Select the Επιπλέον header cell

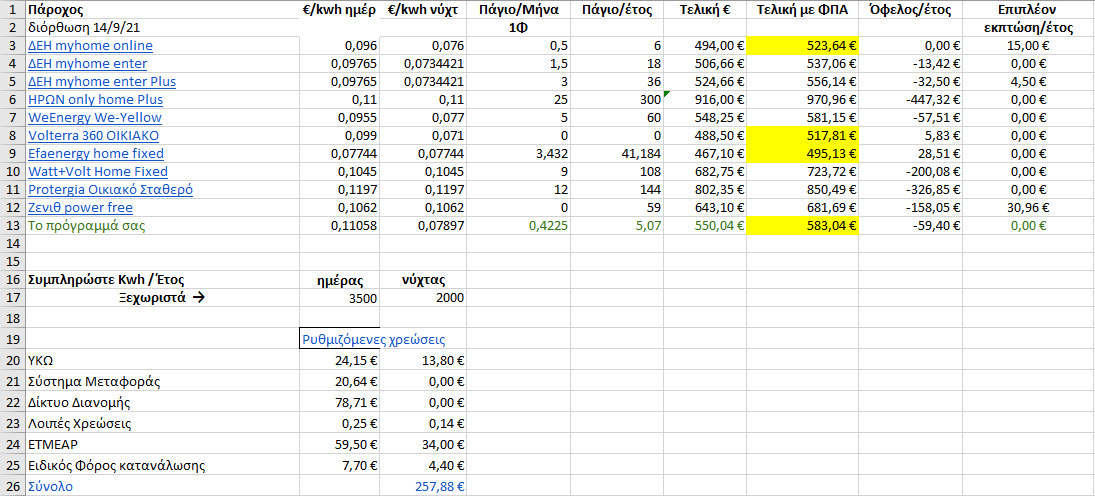pos(1027,10)
